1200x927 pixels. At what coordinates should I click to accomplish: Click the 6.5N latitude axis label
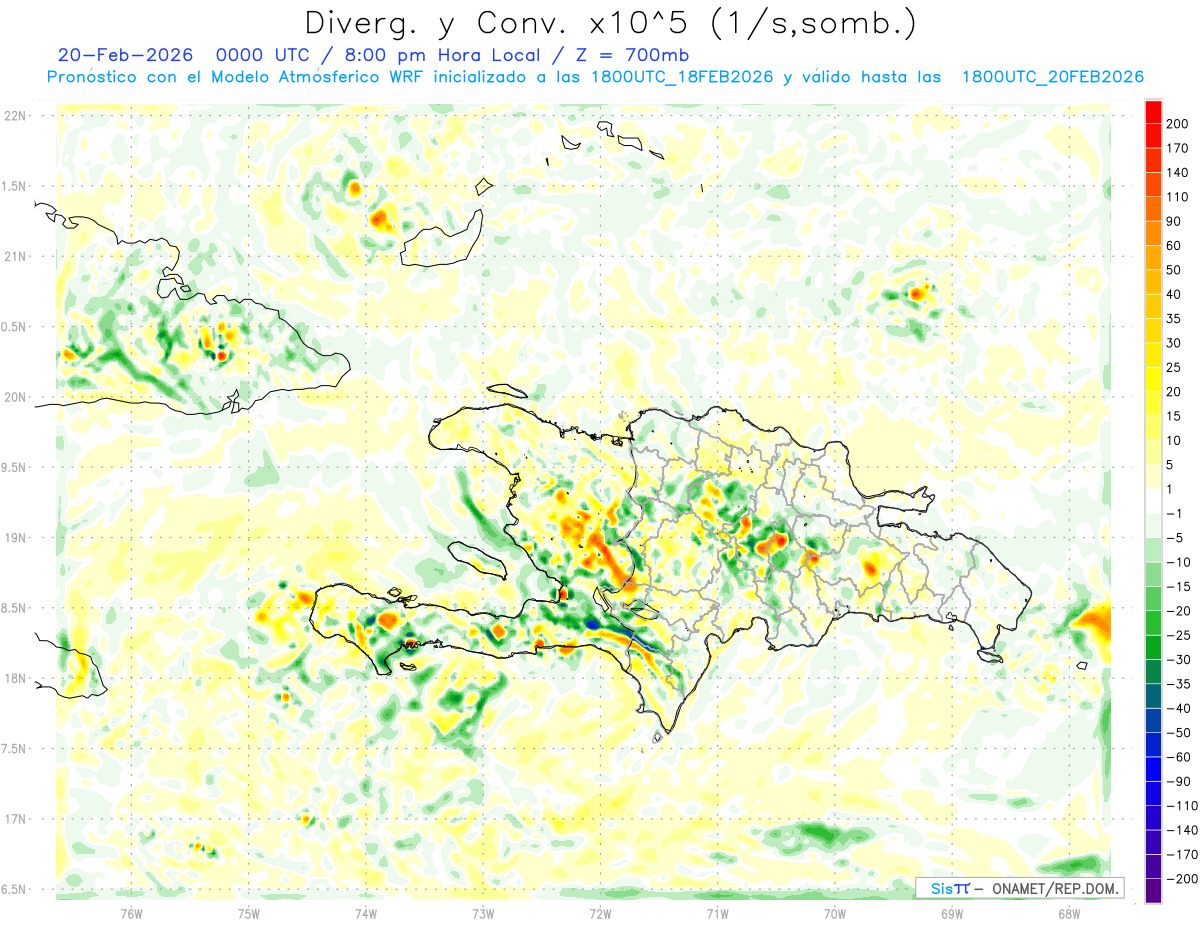coord(12,889)
